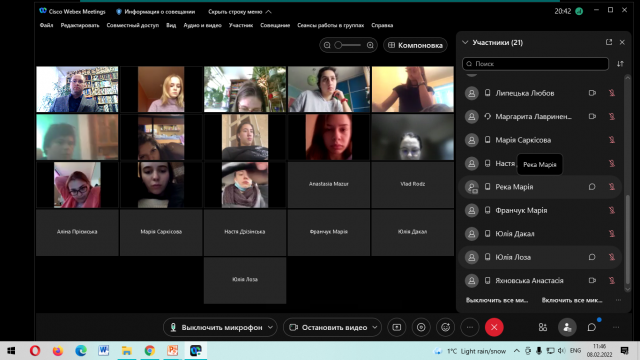This screenshot has width=640, height=360.
Task: Expand video options arrow
Action: (x=375, y=327)
